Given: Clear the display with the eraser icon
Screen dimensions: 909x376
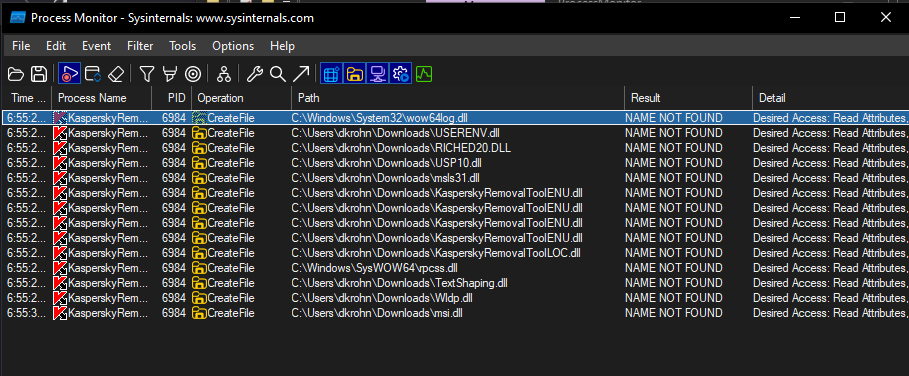Looking at the screenshot, I should (x=116, y=74).
